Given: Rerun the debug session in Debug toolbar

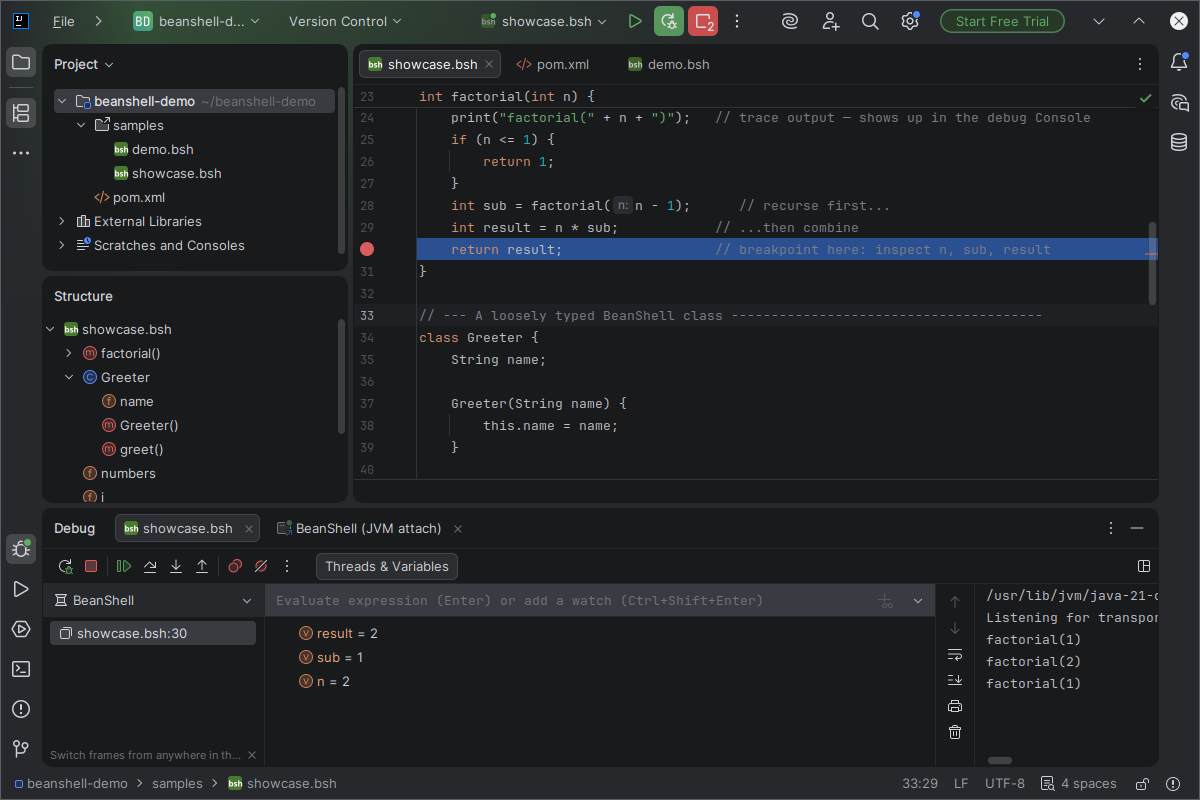Looking at the screenshot, I should [65, 566].
